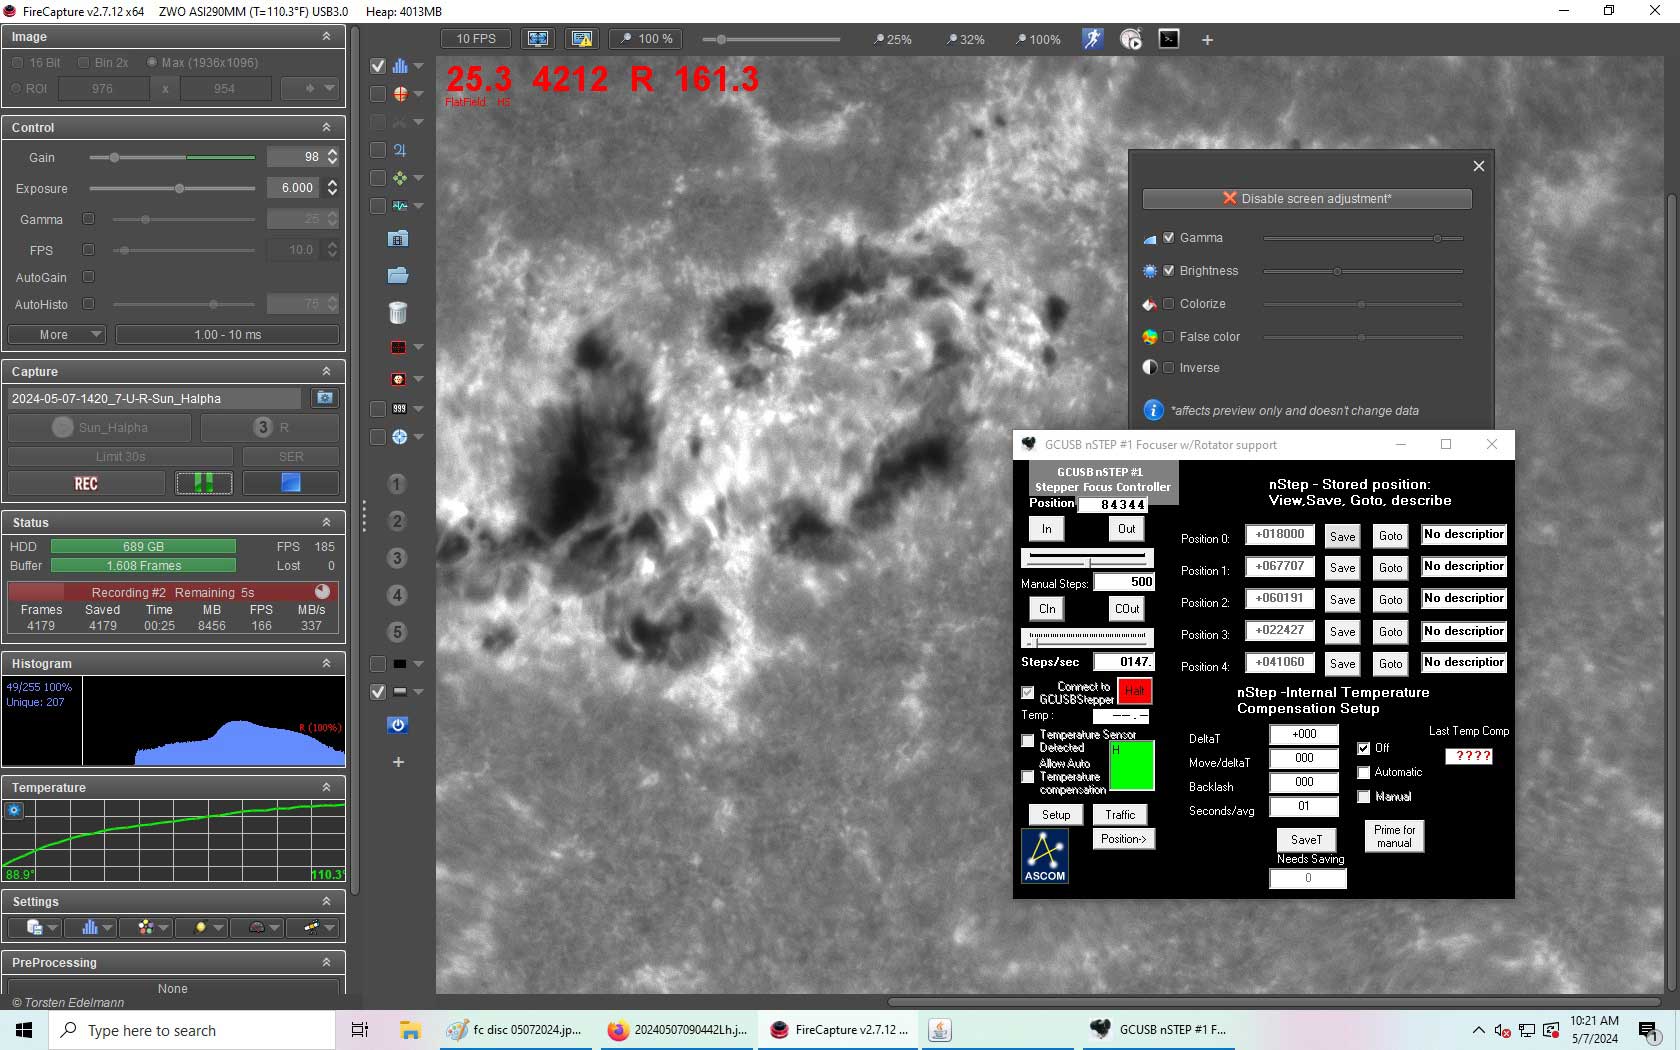This screenshot has height=1050, width=1680.
Task: Click the Setup button in nSTEP
Action: 1056,815
